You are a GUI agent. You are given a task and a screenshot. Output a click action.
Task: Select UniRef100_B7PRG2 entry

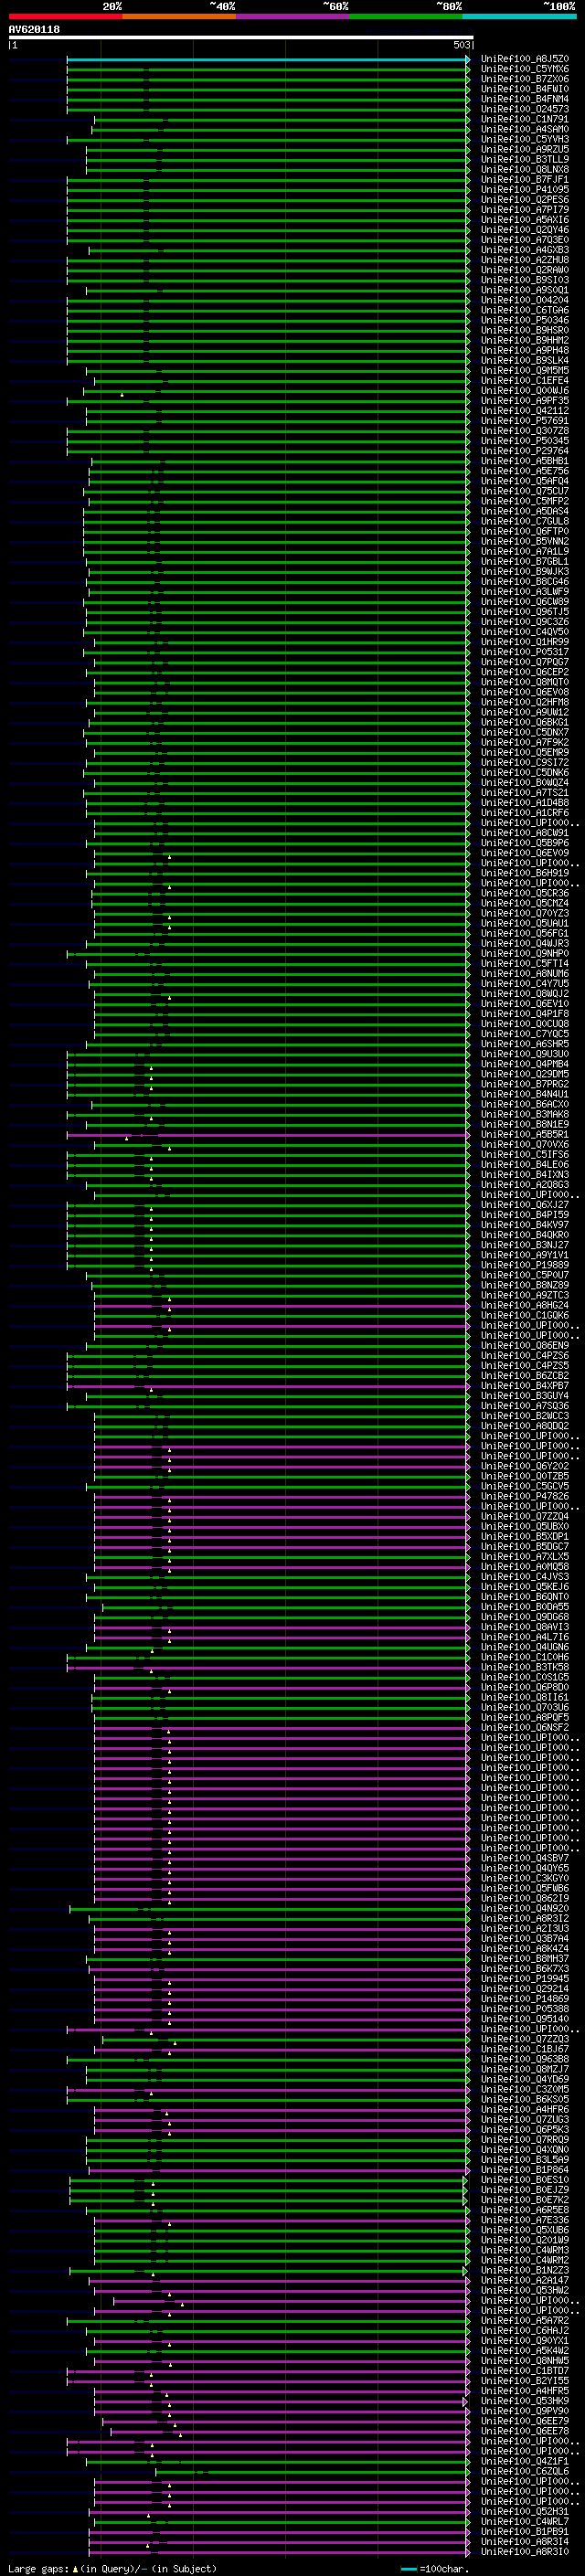coord(524,1084)
